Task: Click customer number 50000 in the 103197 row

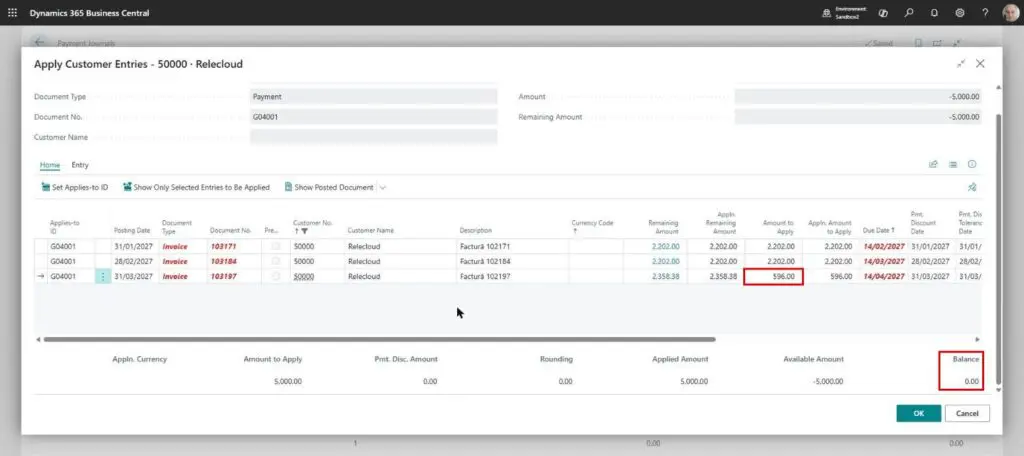Action: point(304,276)
